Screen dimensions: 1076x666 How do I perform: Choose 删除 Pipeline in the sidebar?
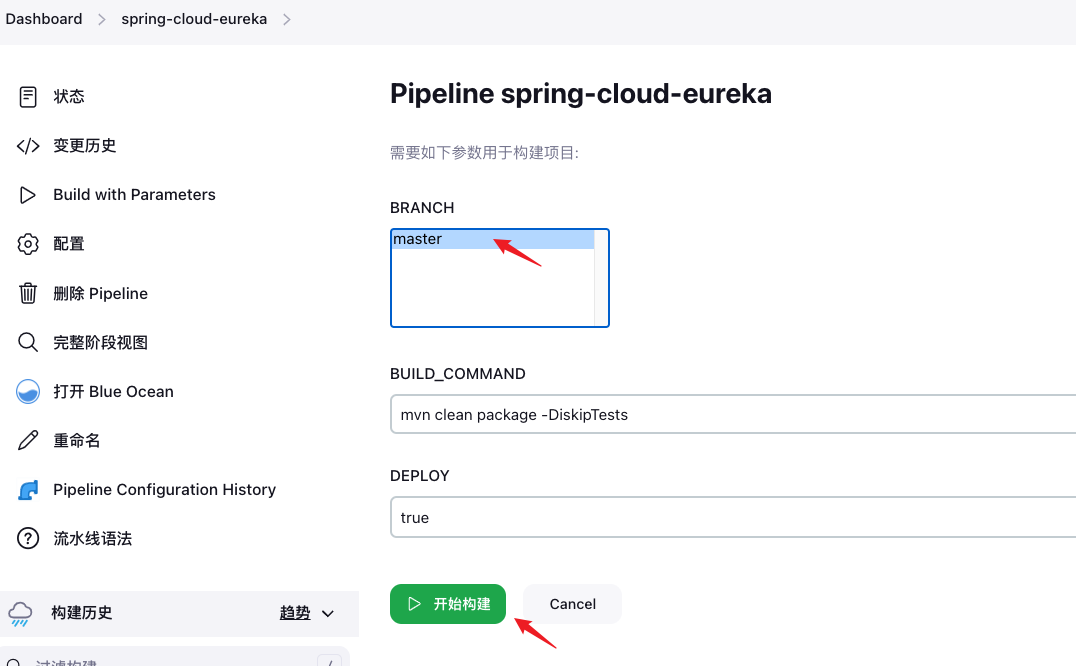coord(100,294)
